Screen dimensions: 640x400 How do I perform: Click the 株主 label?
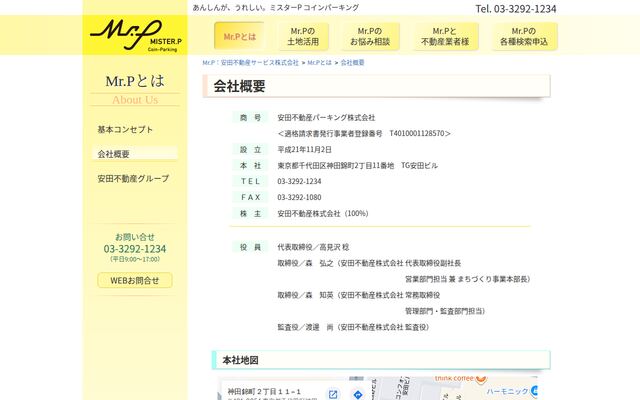coord(250,213)
